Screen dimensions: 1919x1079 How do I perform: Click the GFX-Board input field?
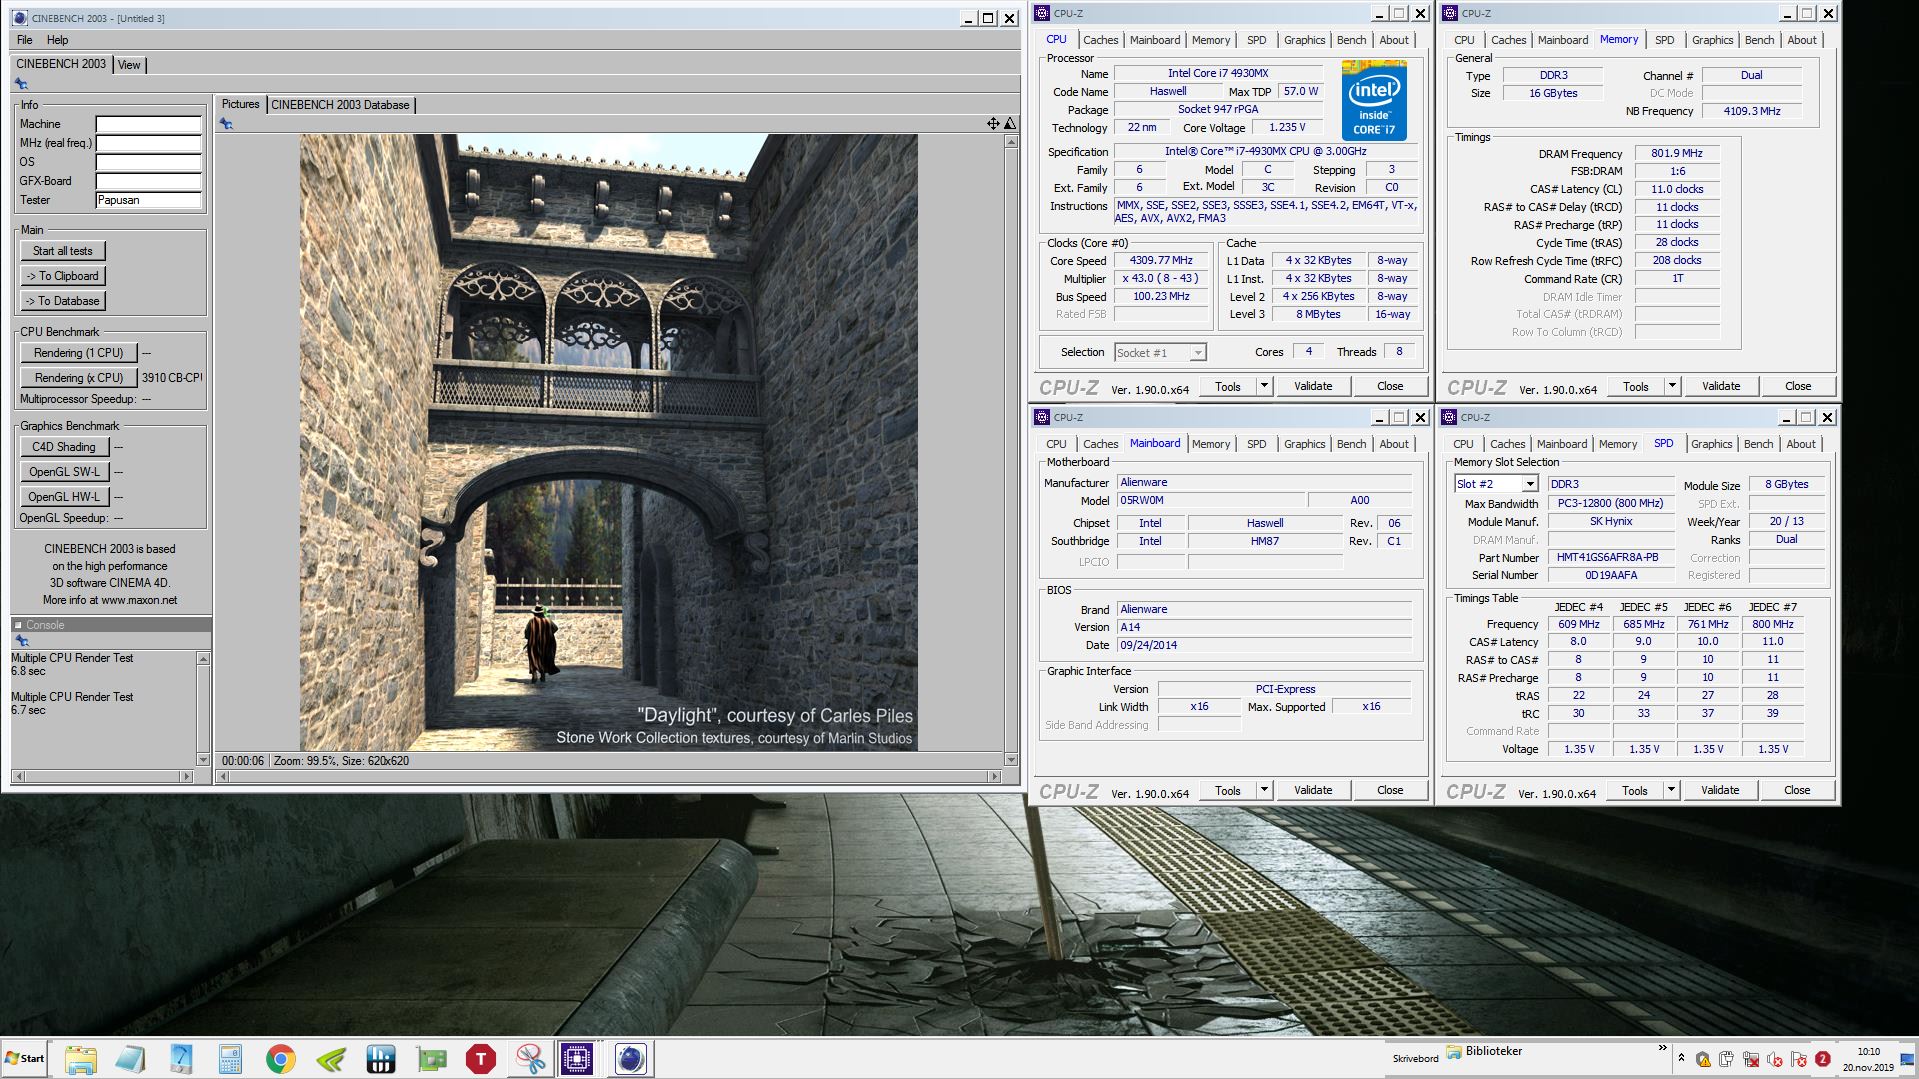pos(148,181)
